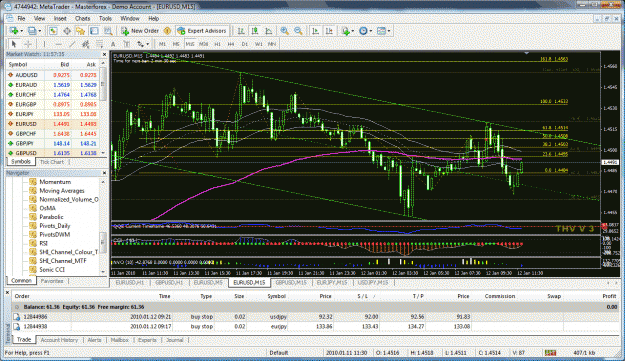This screenshot has height=361, width=625.
Task: Switch to candlestick chart type
Action: tap(255, 31)
